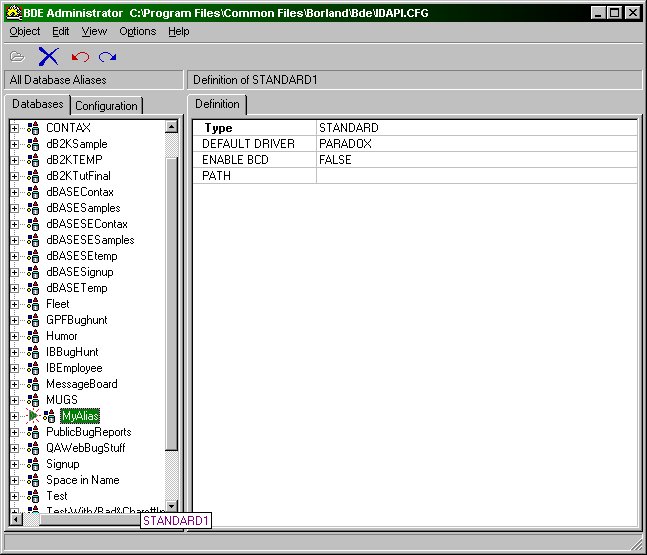Click the tree list scroll up arrow
The width and height of the screenshot is (647, 555).
point(171,127)
